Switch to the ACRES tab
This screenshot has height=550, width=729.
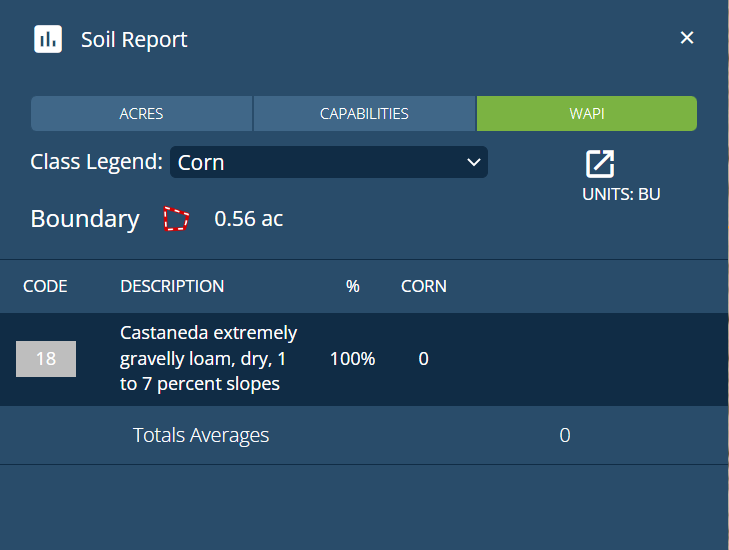click(x=141, y=114)
